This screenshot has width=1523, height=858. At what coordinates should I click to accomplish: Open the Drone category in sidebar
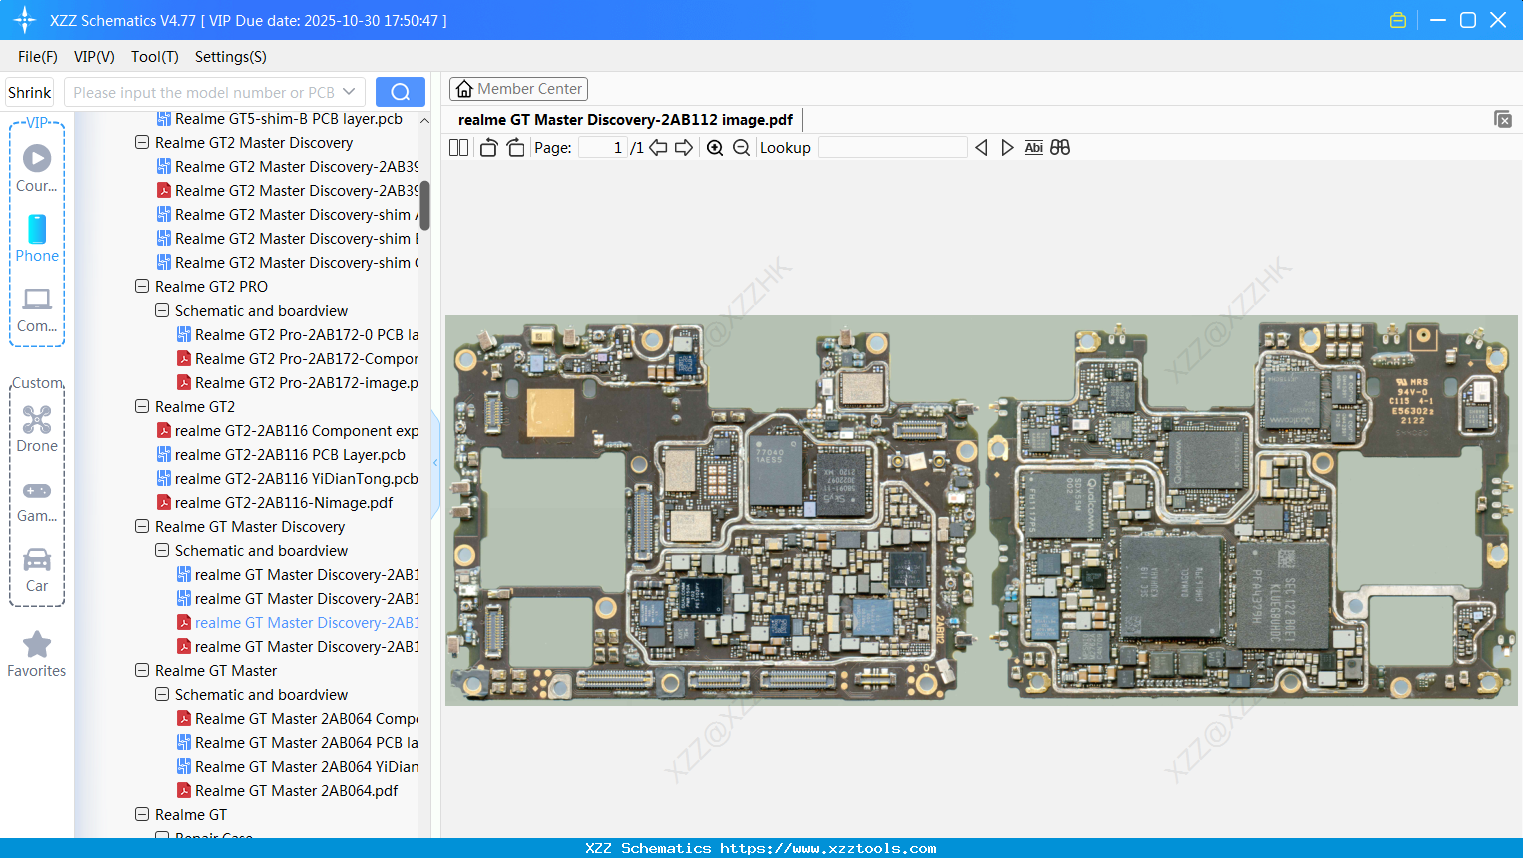pyautogui.click(x=37, y=429)
